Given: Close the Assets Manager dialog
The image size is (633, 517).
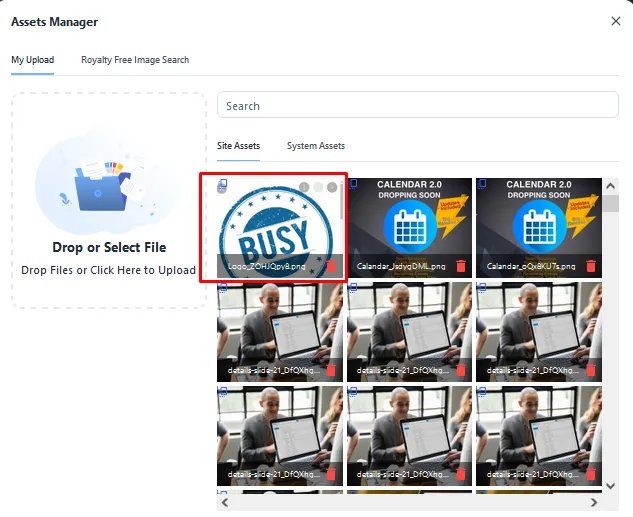Looking at the screenshot, I should pos(616,21).
